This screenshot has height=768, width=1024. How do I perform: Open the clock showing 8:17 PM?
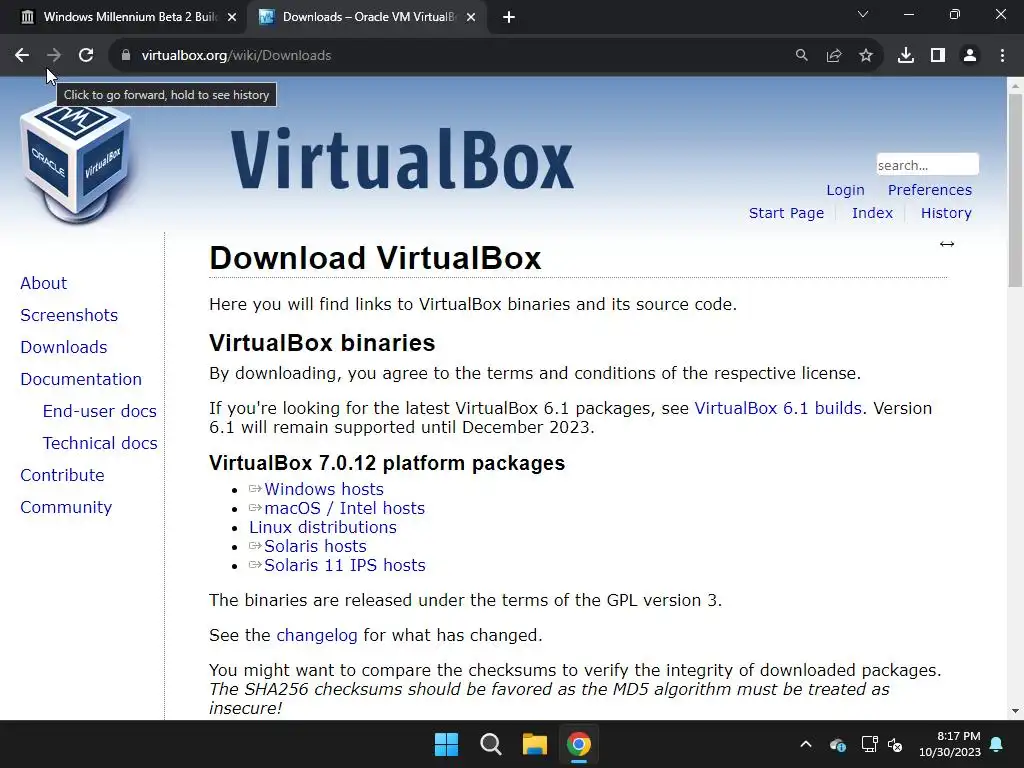pyautogui.click(x=950, y=744)
